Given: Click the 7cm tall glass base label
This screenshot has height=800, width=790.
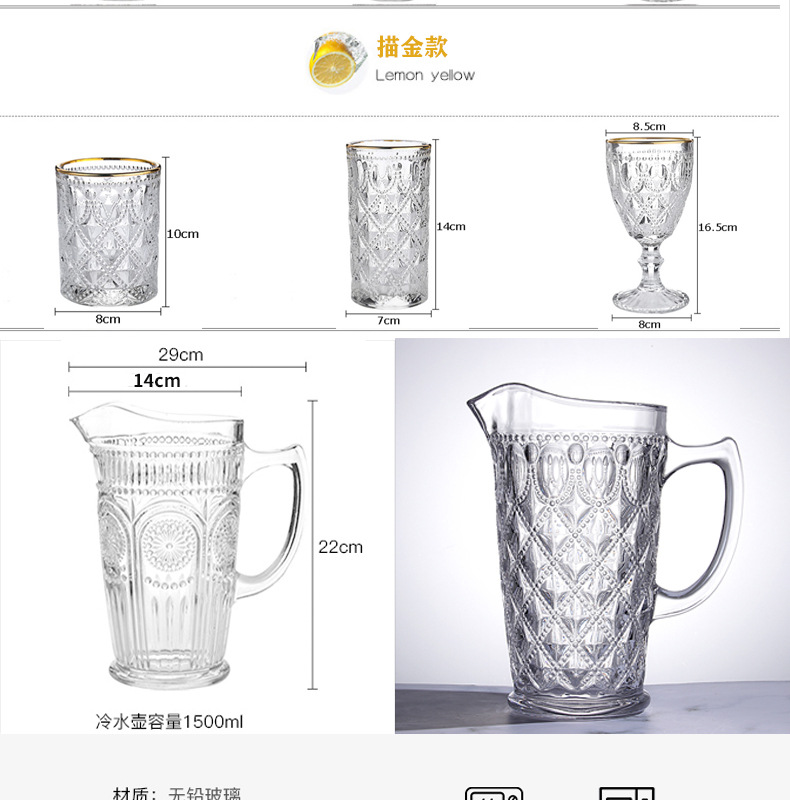Looking at the screenshot, I should [388, 320].
